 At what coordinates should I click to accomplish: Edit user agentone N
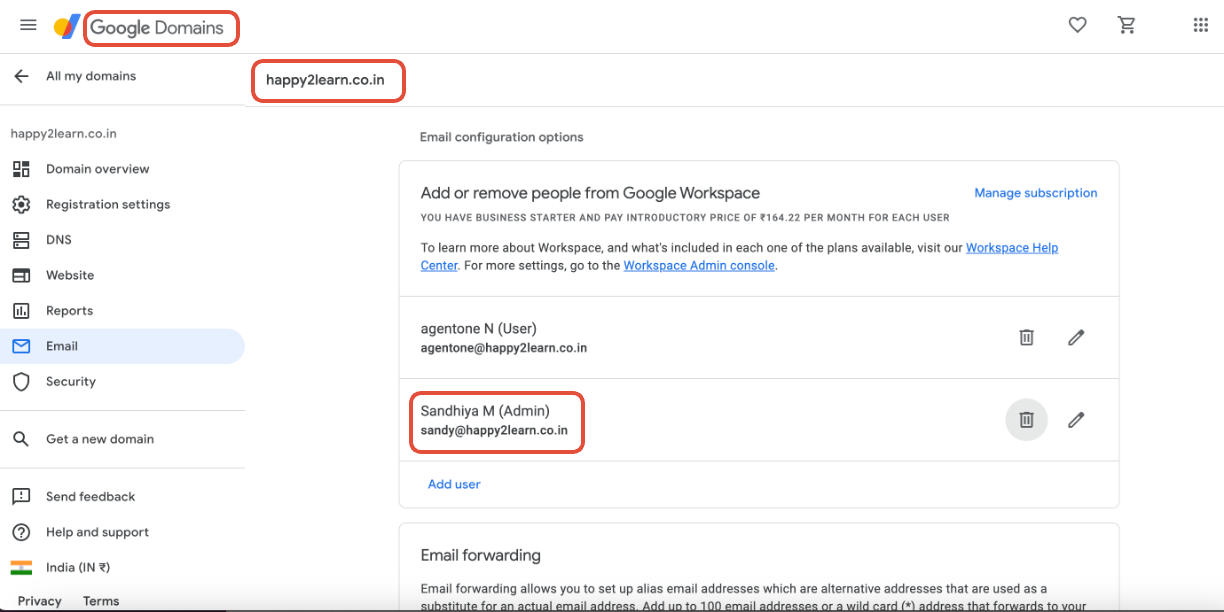tap(1076, 337)
